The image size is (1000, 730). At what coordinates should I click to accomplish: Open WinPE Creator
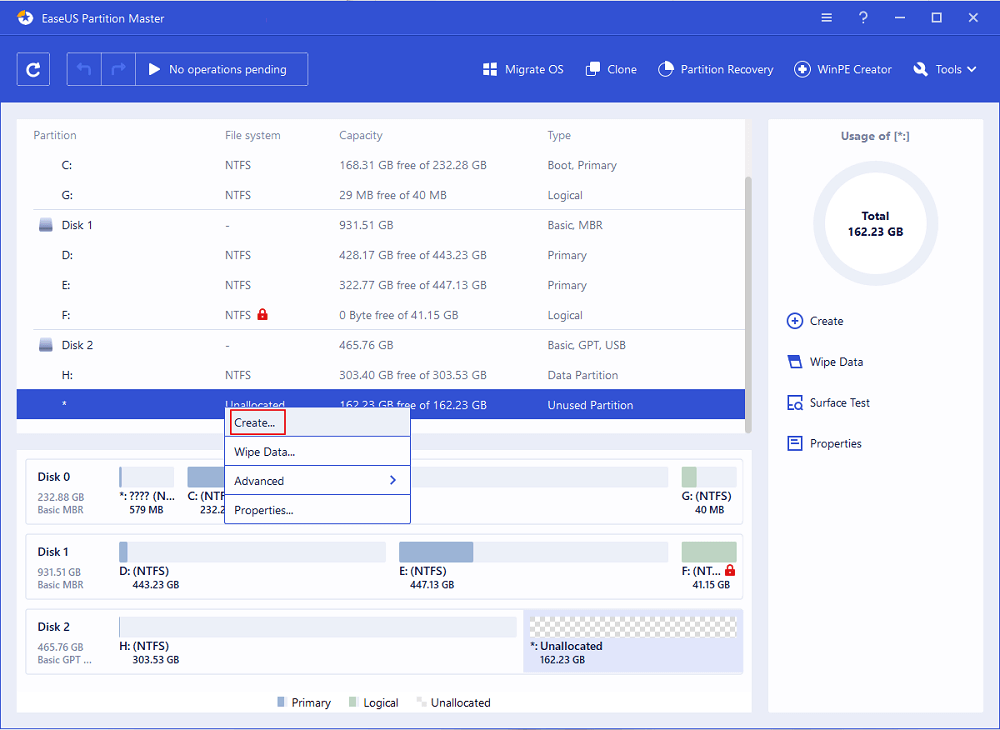pos(842,69)
